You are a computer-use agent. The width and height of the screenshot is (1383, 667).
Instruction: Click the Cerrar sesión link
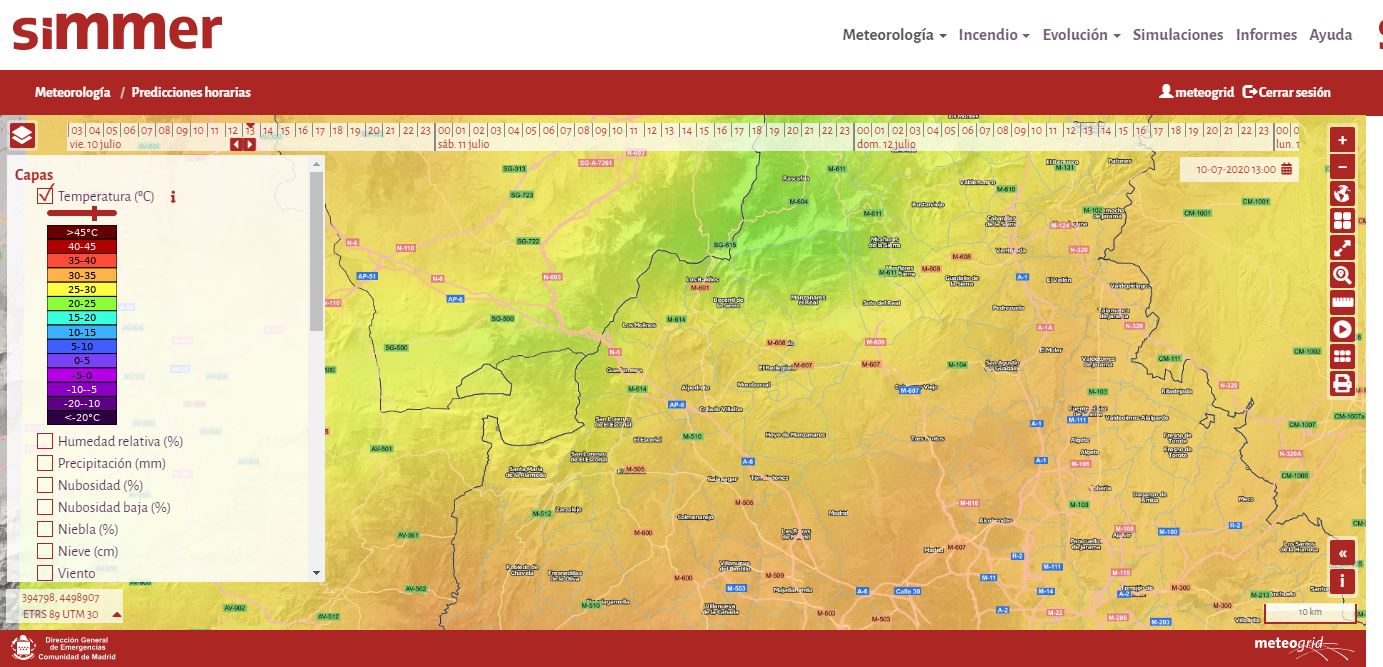(1287, 92)
